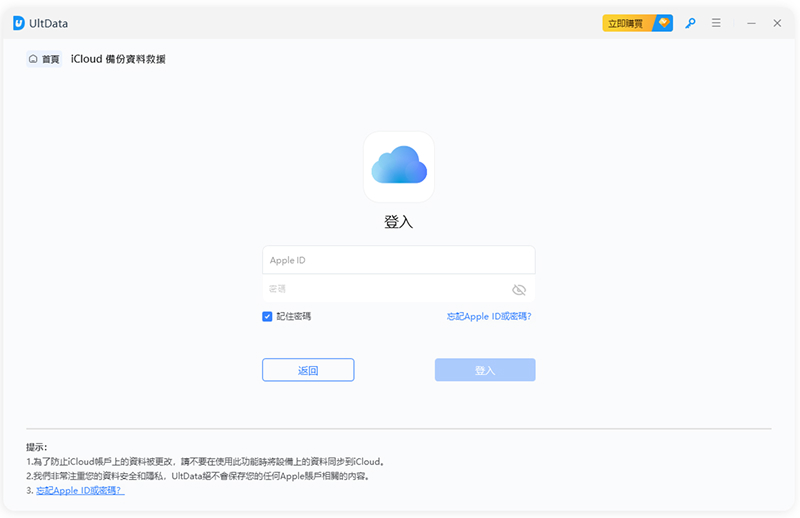Viewport: 800px width, 518px height.
Task: Click the iCloud cloud icon
Action: pos(399,167)
